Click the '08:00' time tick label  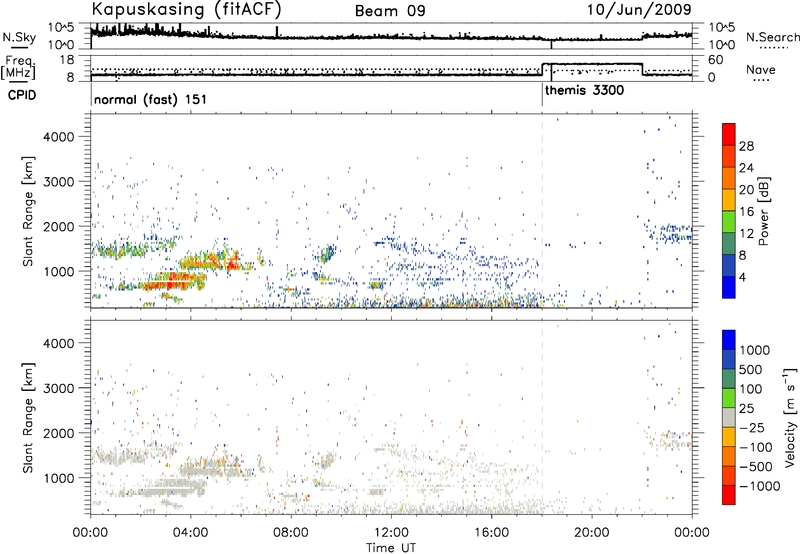point(291,533)
